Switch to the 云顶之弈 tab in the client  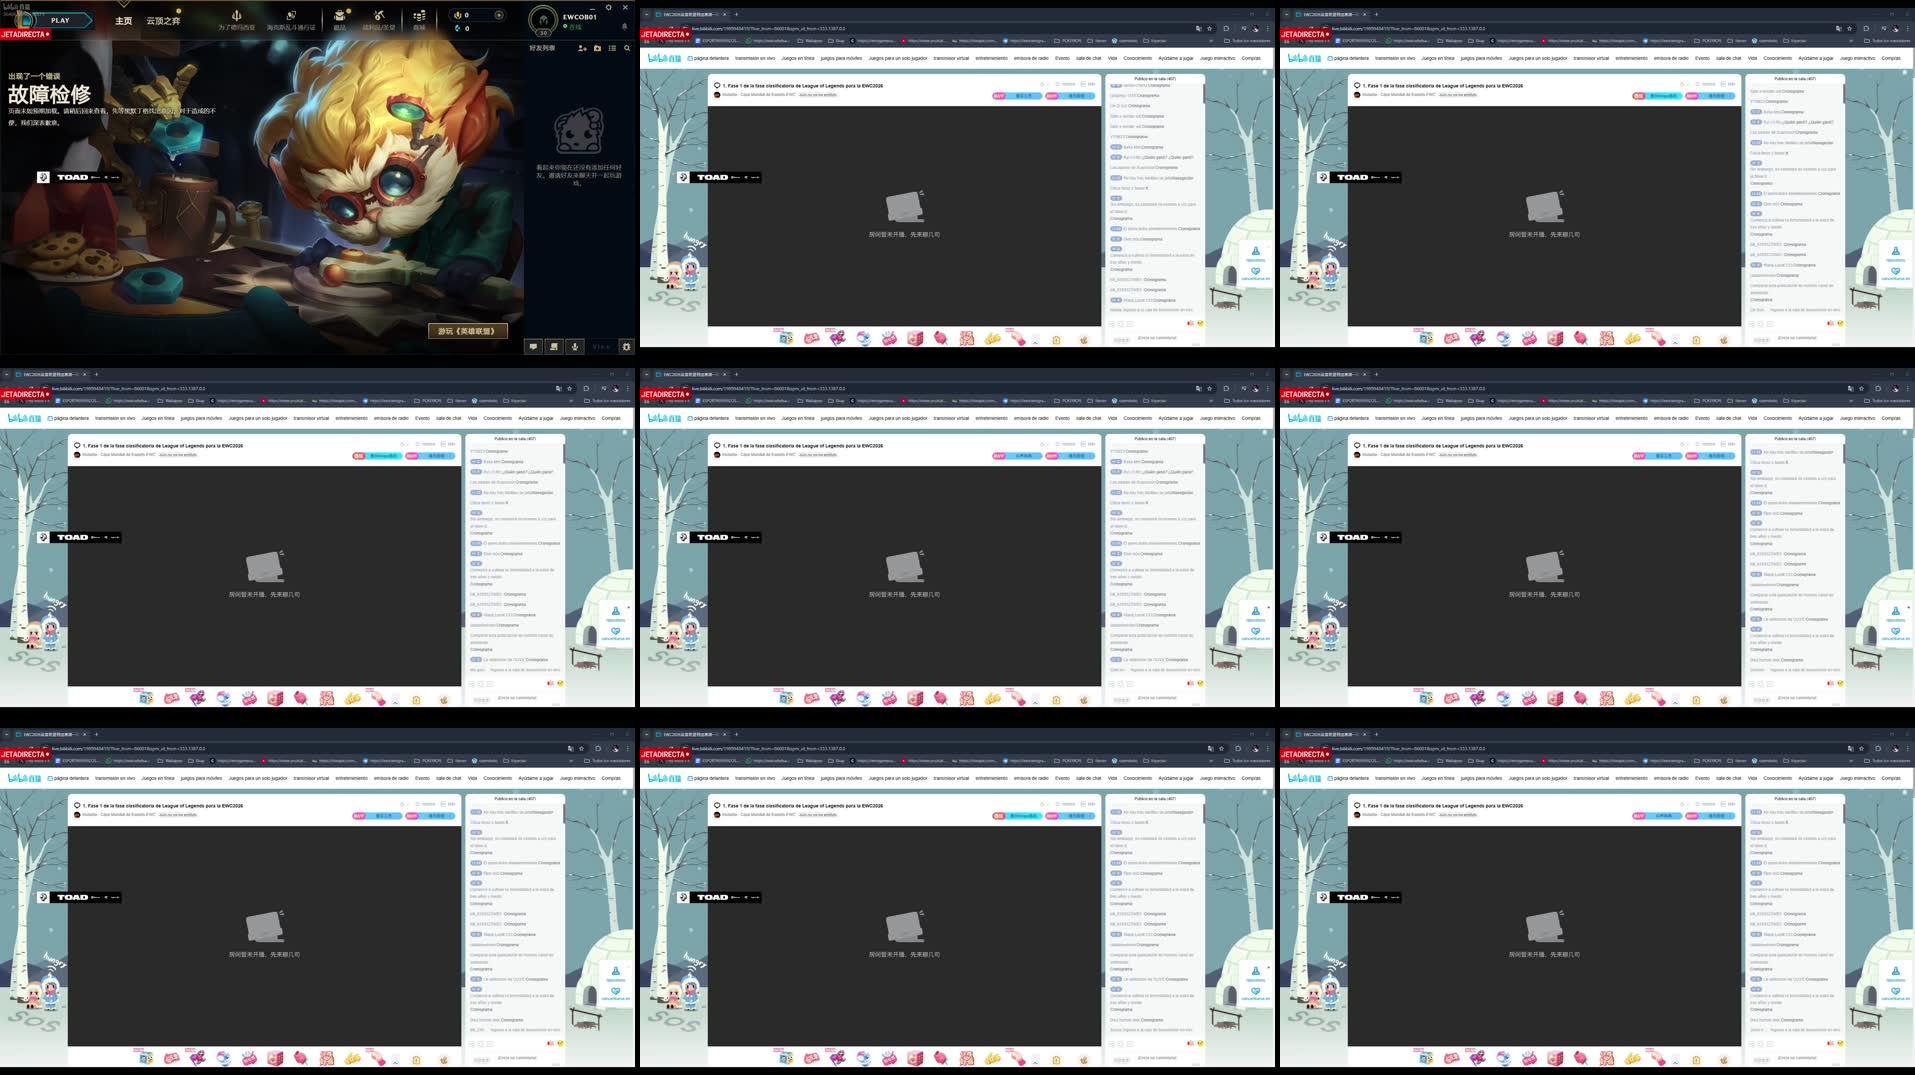click(164, 19)
